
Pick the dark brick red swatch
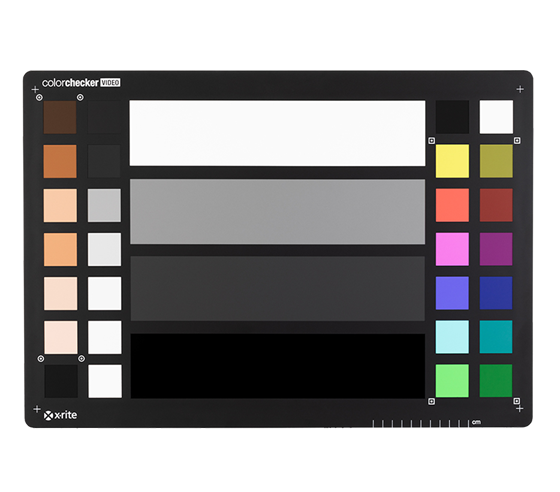coord(496,205)
